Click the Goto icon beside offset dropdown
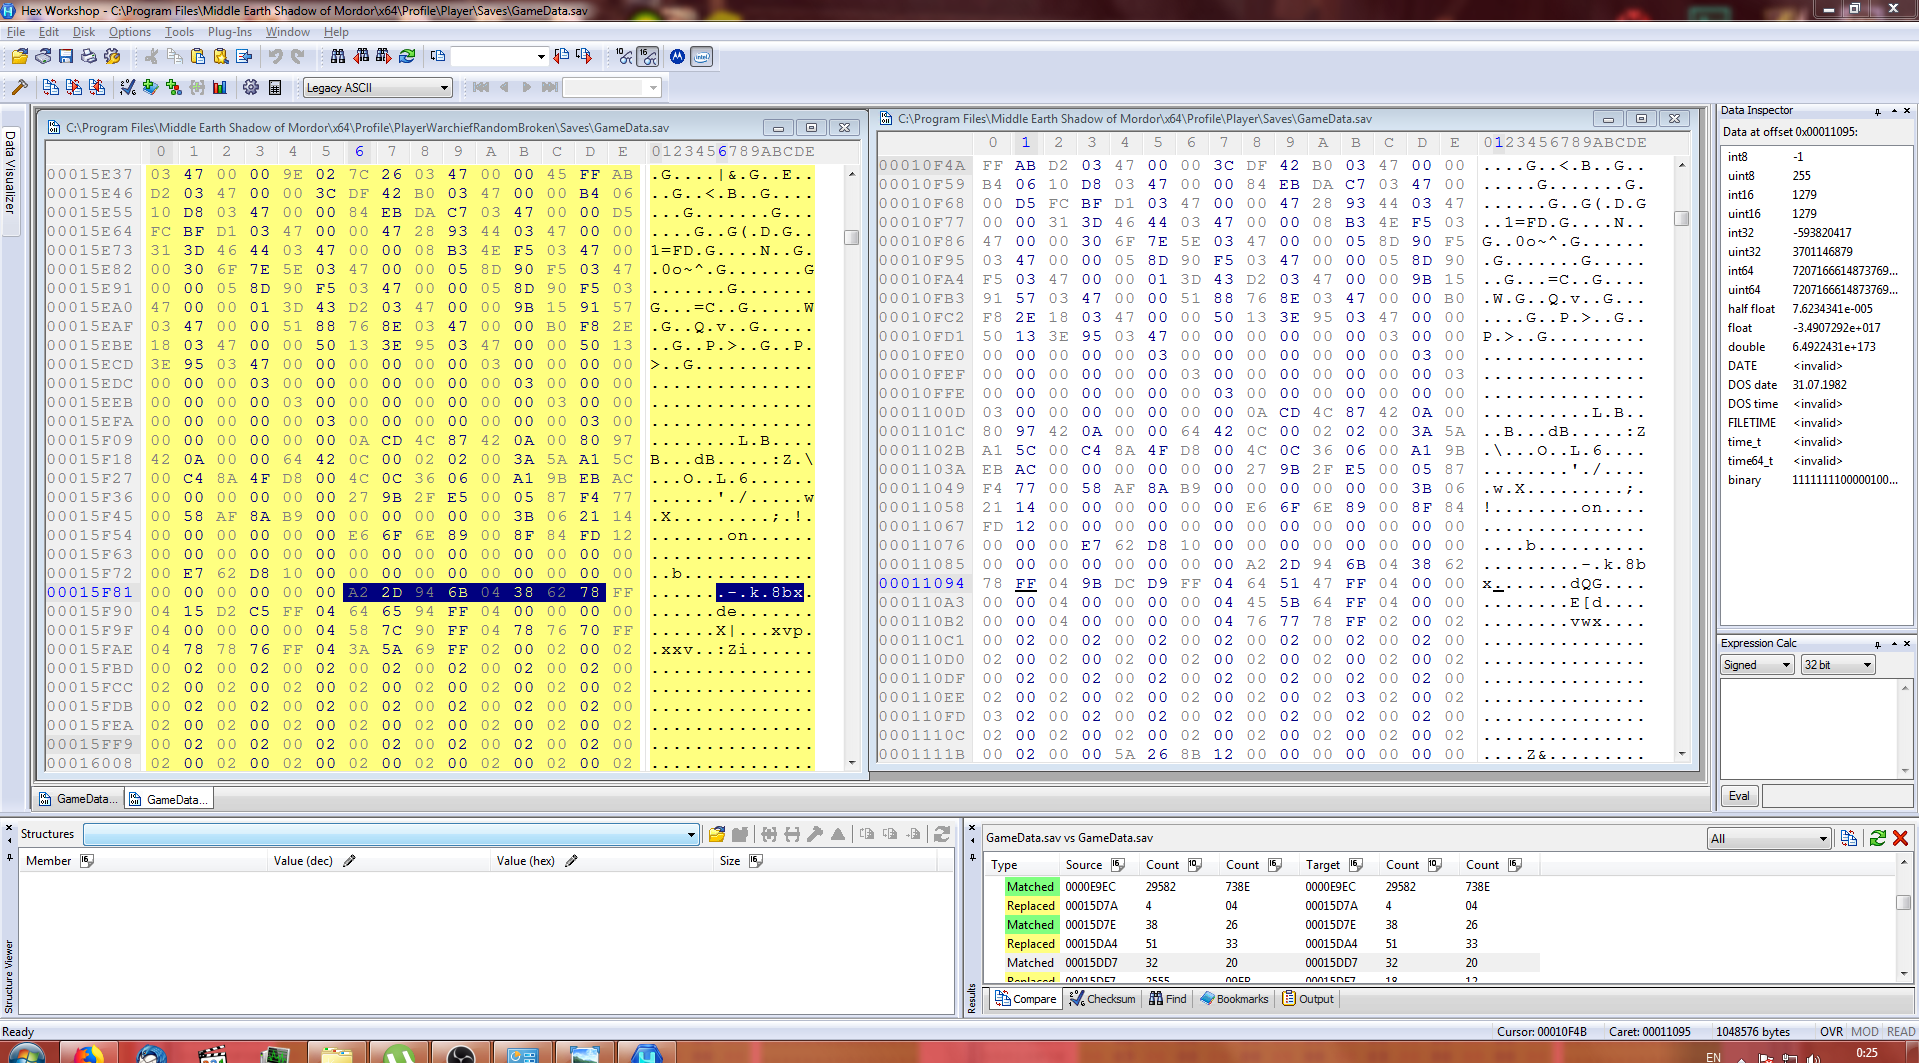 (438, 57)
